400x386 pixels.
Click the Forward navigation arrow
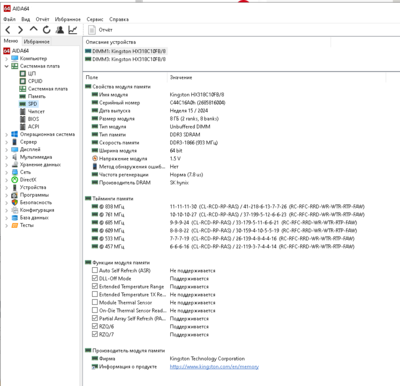coord(20,30)
